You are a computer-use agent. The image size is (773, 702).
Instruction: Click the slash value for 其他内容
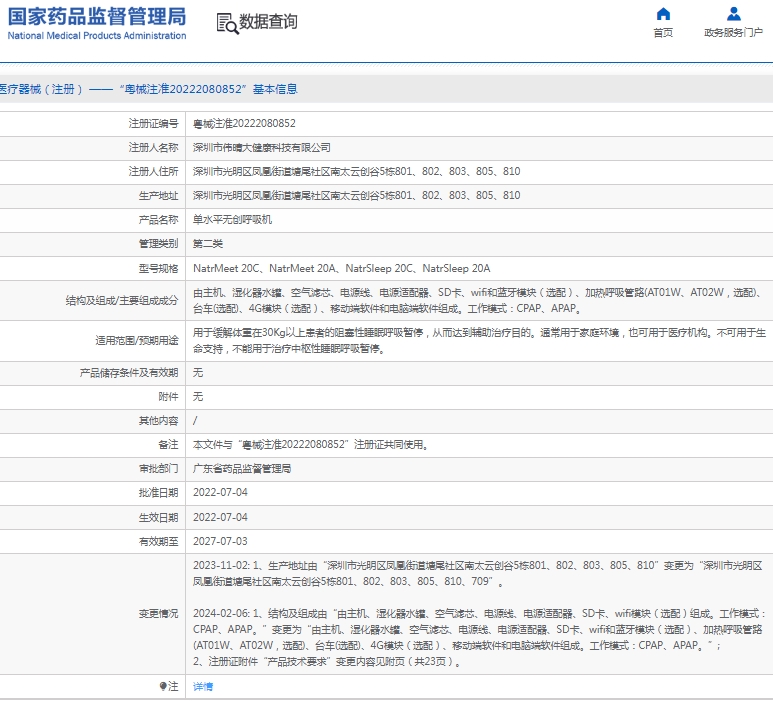195,421
